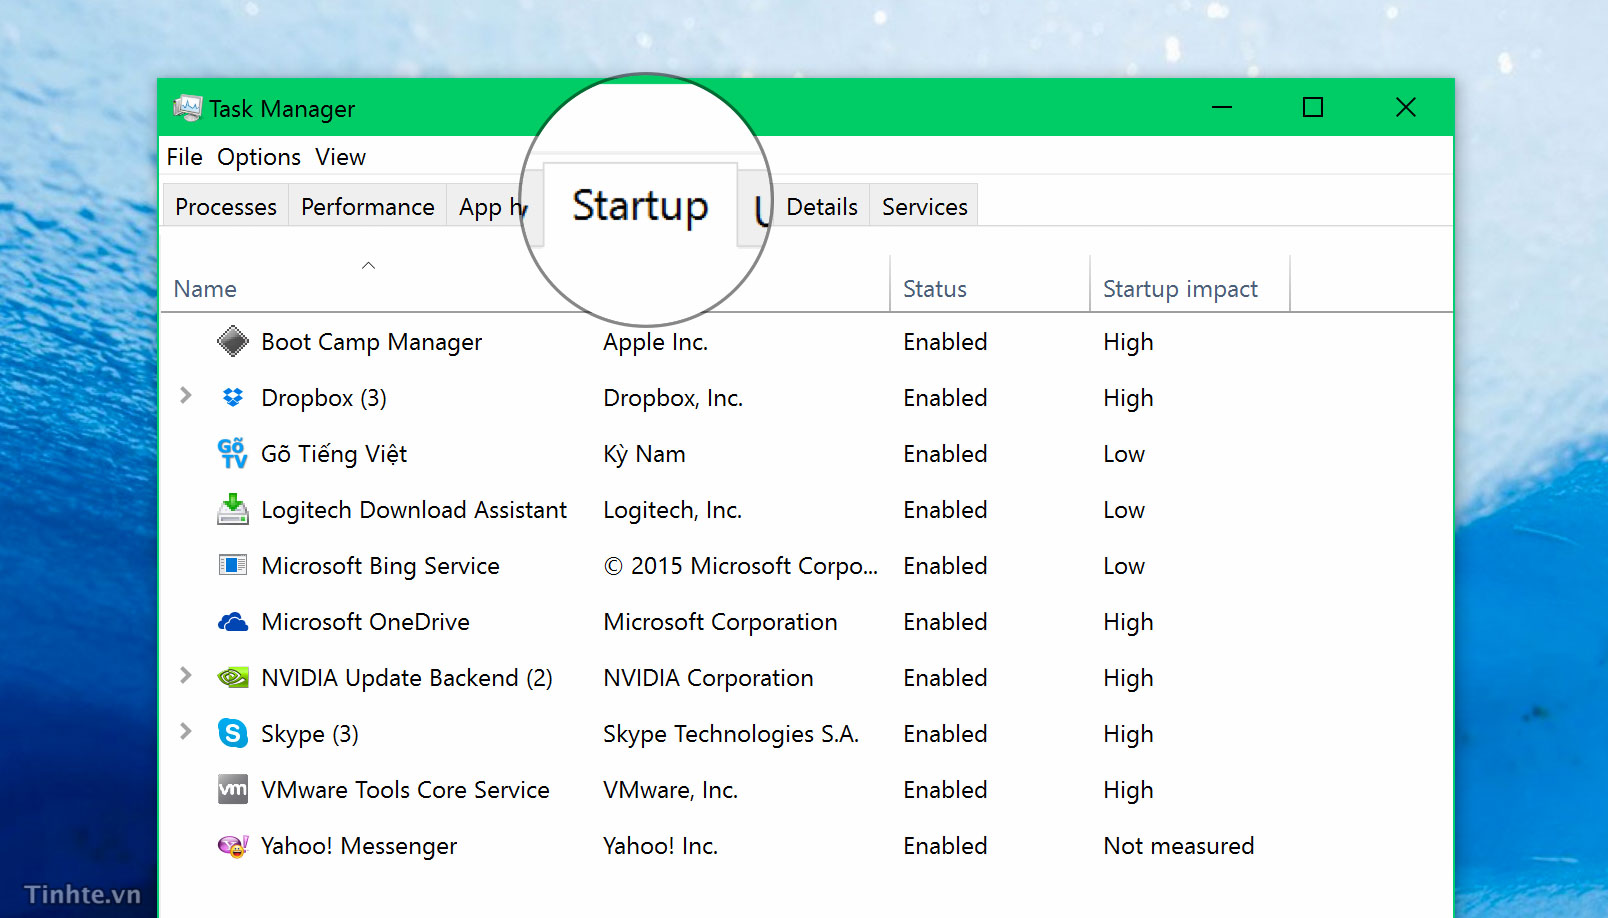Sort by the Startup impact column header
This screenshot has width=1608, height=918.
(1180, 289)
